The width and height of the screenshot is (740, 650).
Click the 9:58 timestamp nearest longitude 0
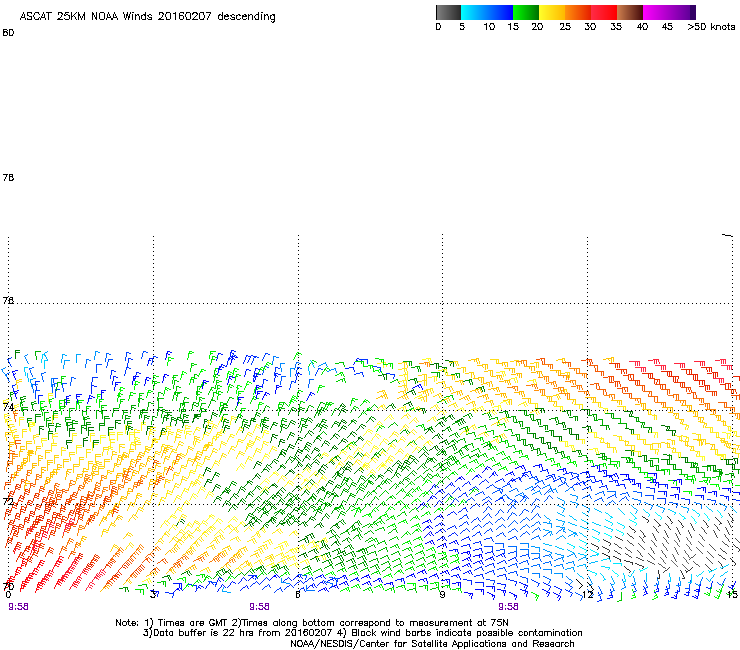tap(18, 607)
